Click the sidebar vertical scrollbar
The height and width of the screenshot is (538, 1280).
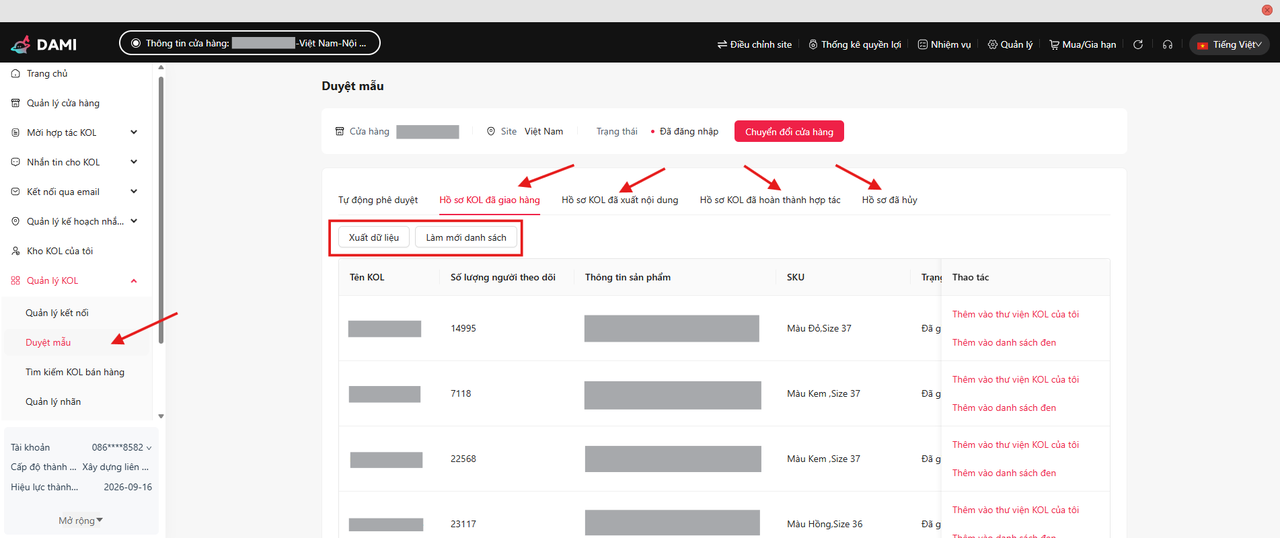[161, 200]
